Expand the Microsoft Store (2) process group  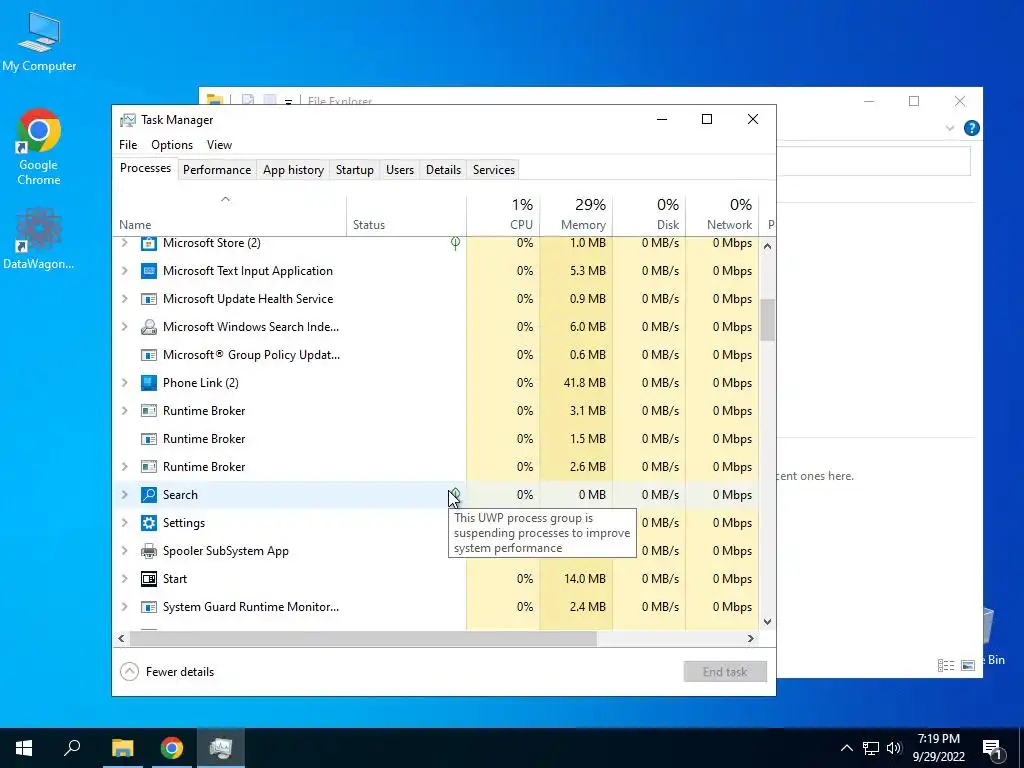click(x=125, y=243)
